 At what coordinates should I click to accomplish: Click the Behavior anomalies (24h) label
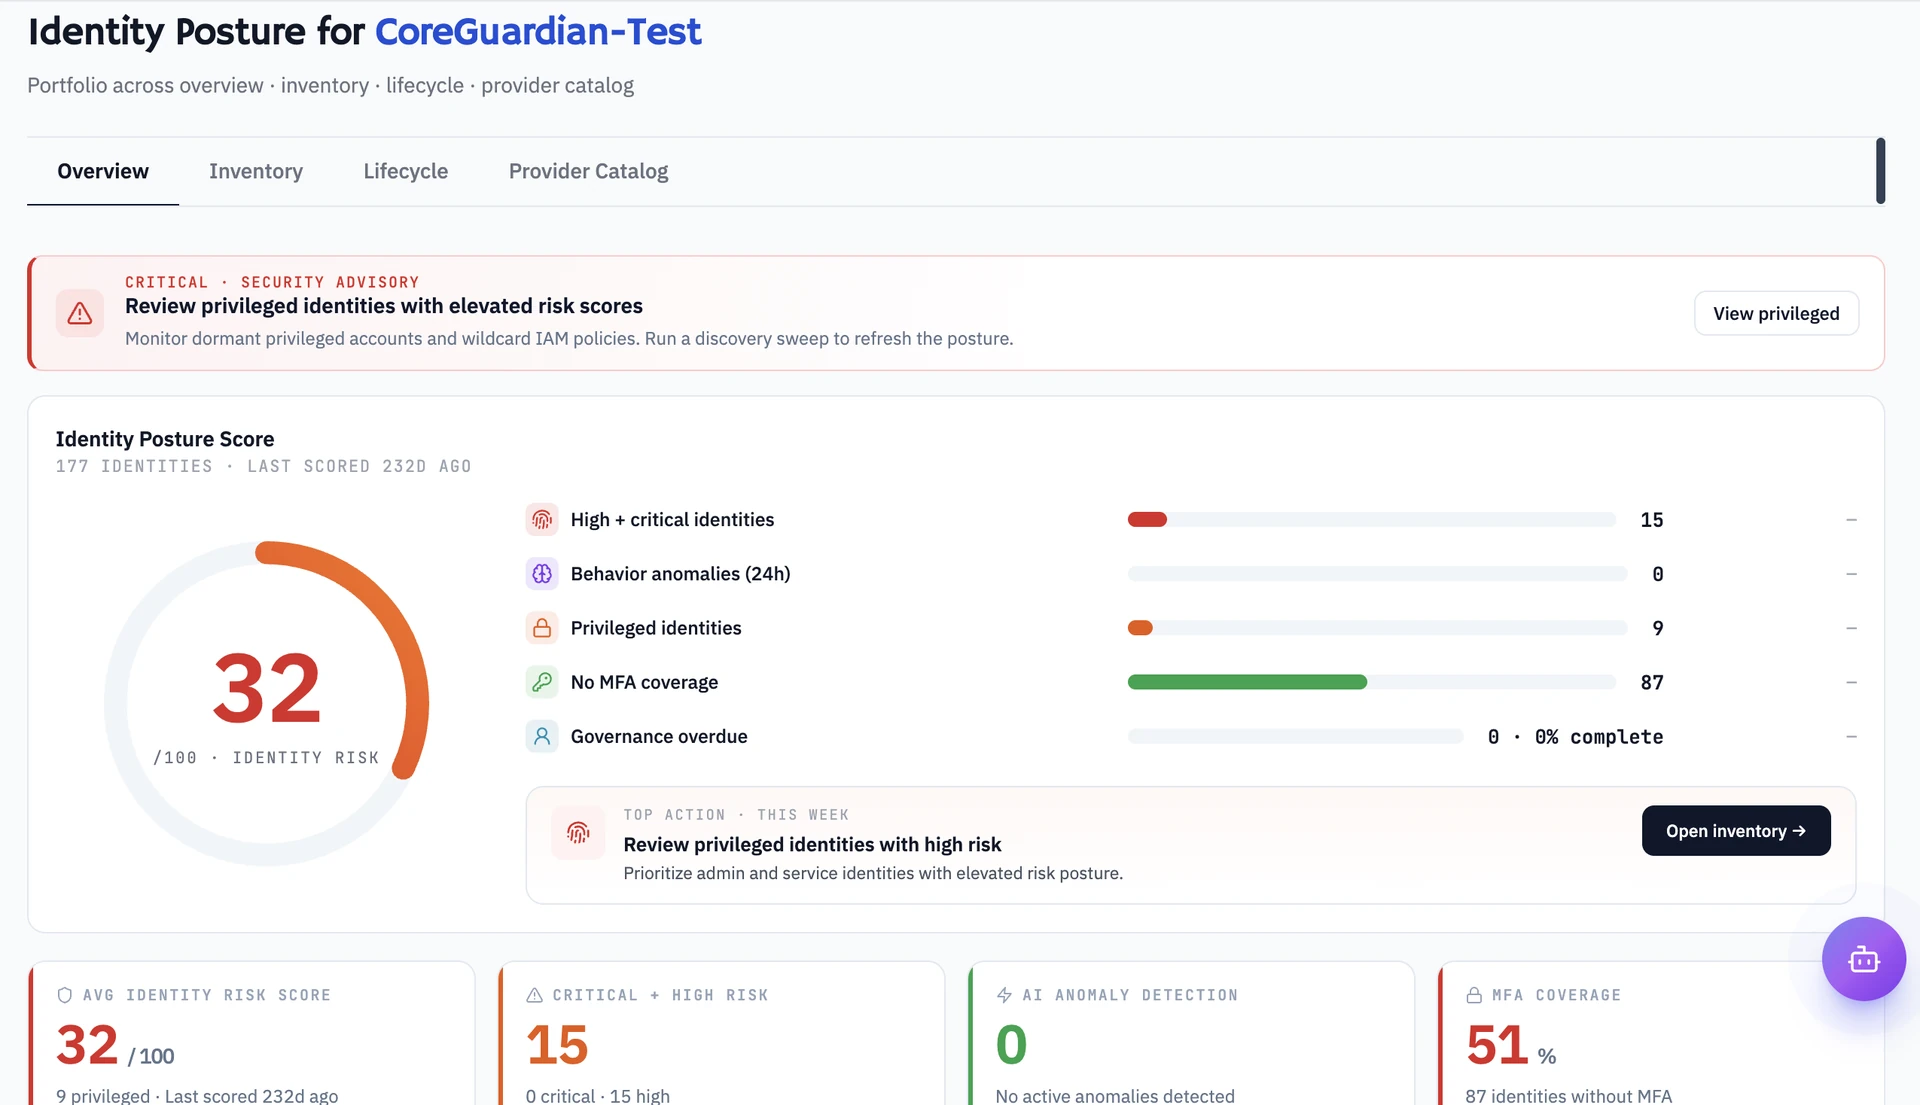(680, 574)
